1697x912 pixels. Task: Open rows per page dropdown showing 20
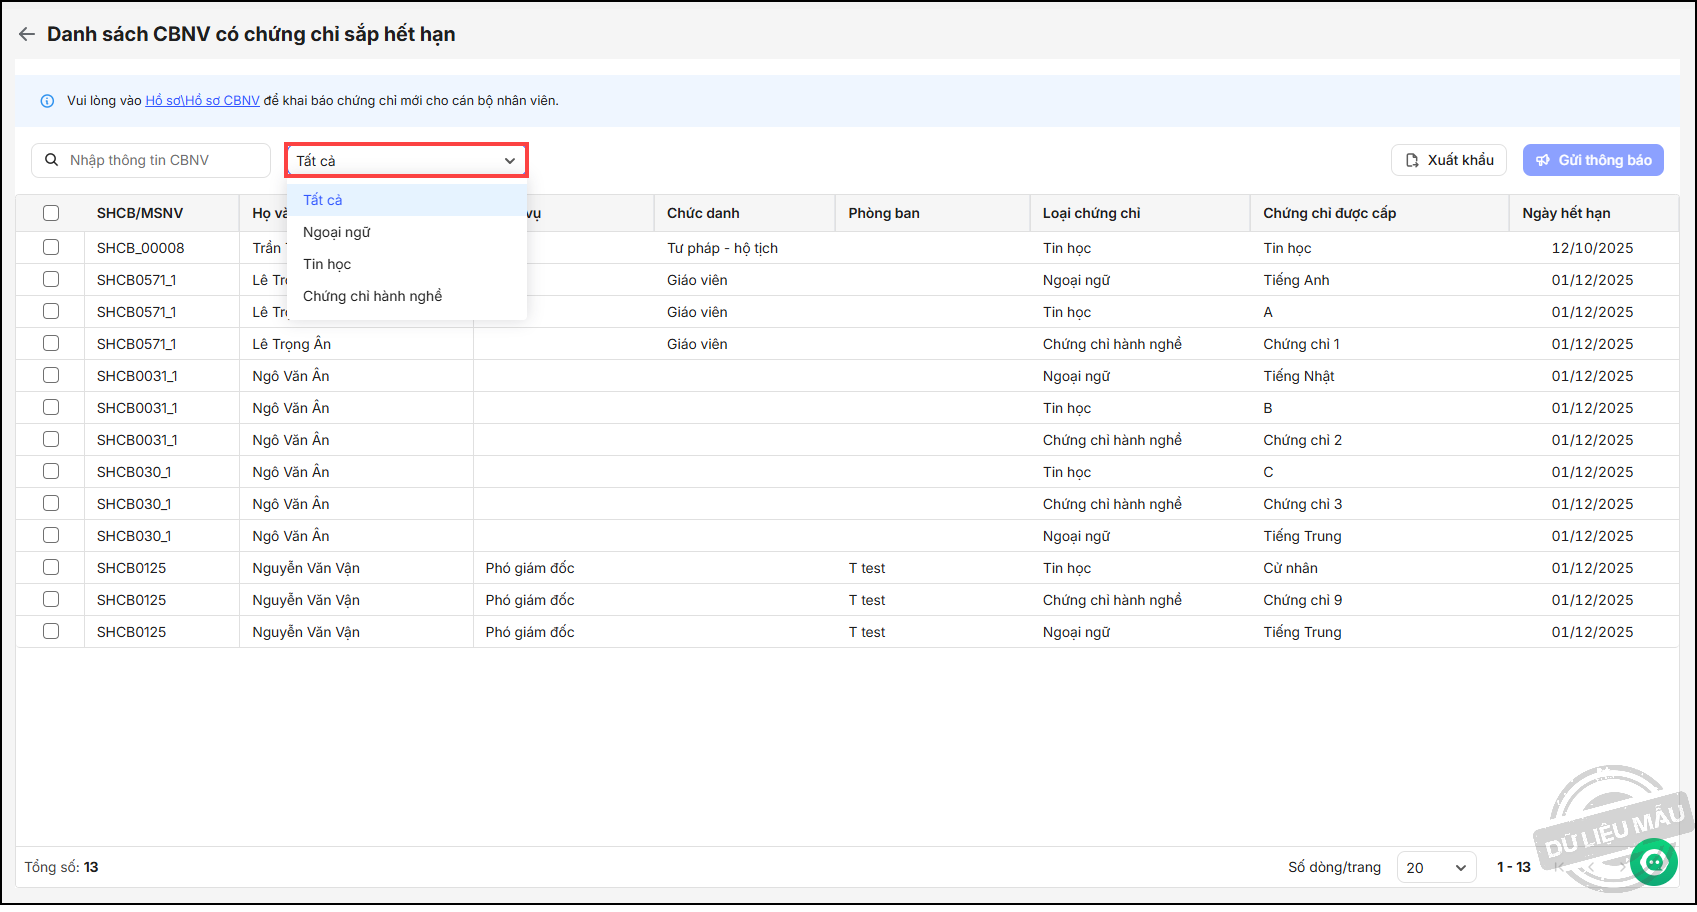click(1435, 867)
